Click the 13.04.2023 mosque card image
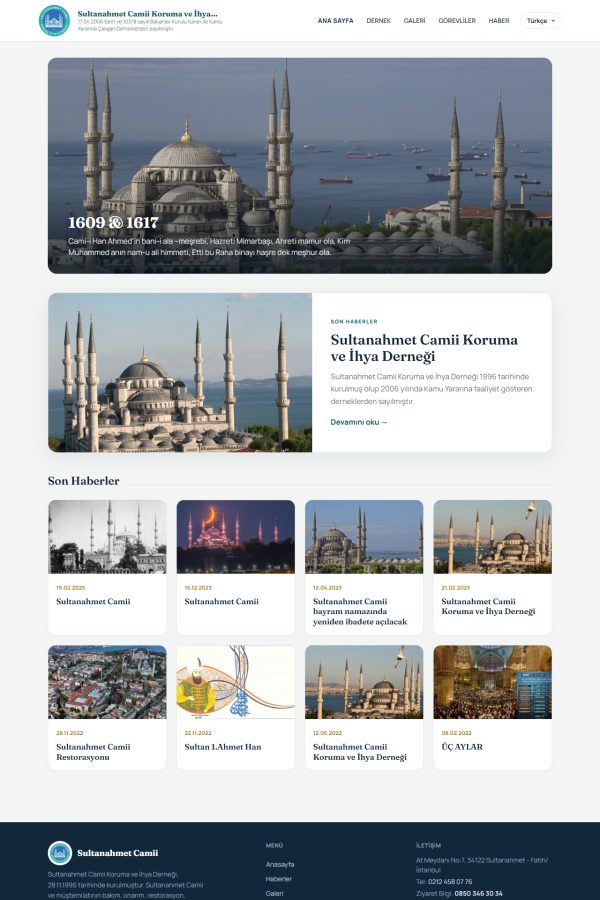Screen dimensions: 600x900 click(364, 537)
